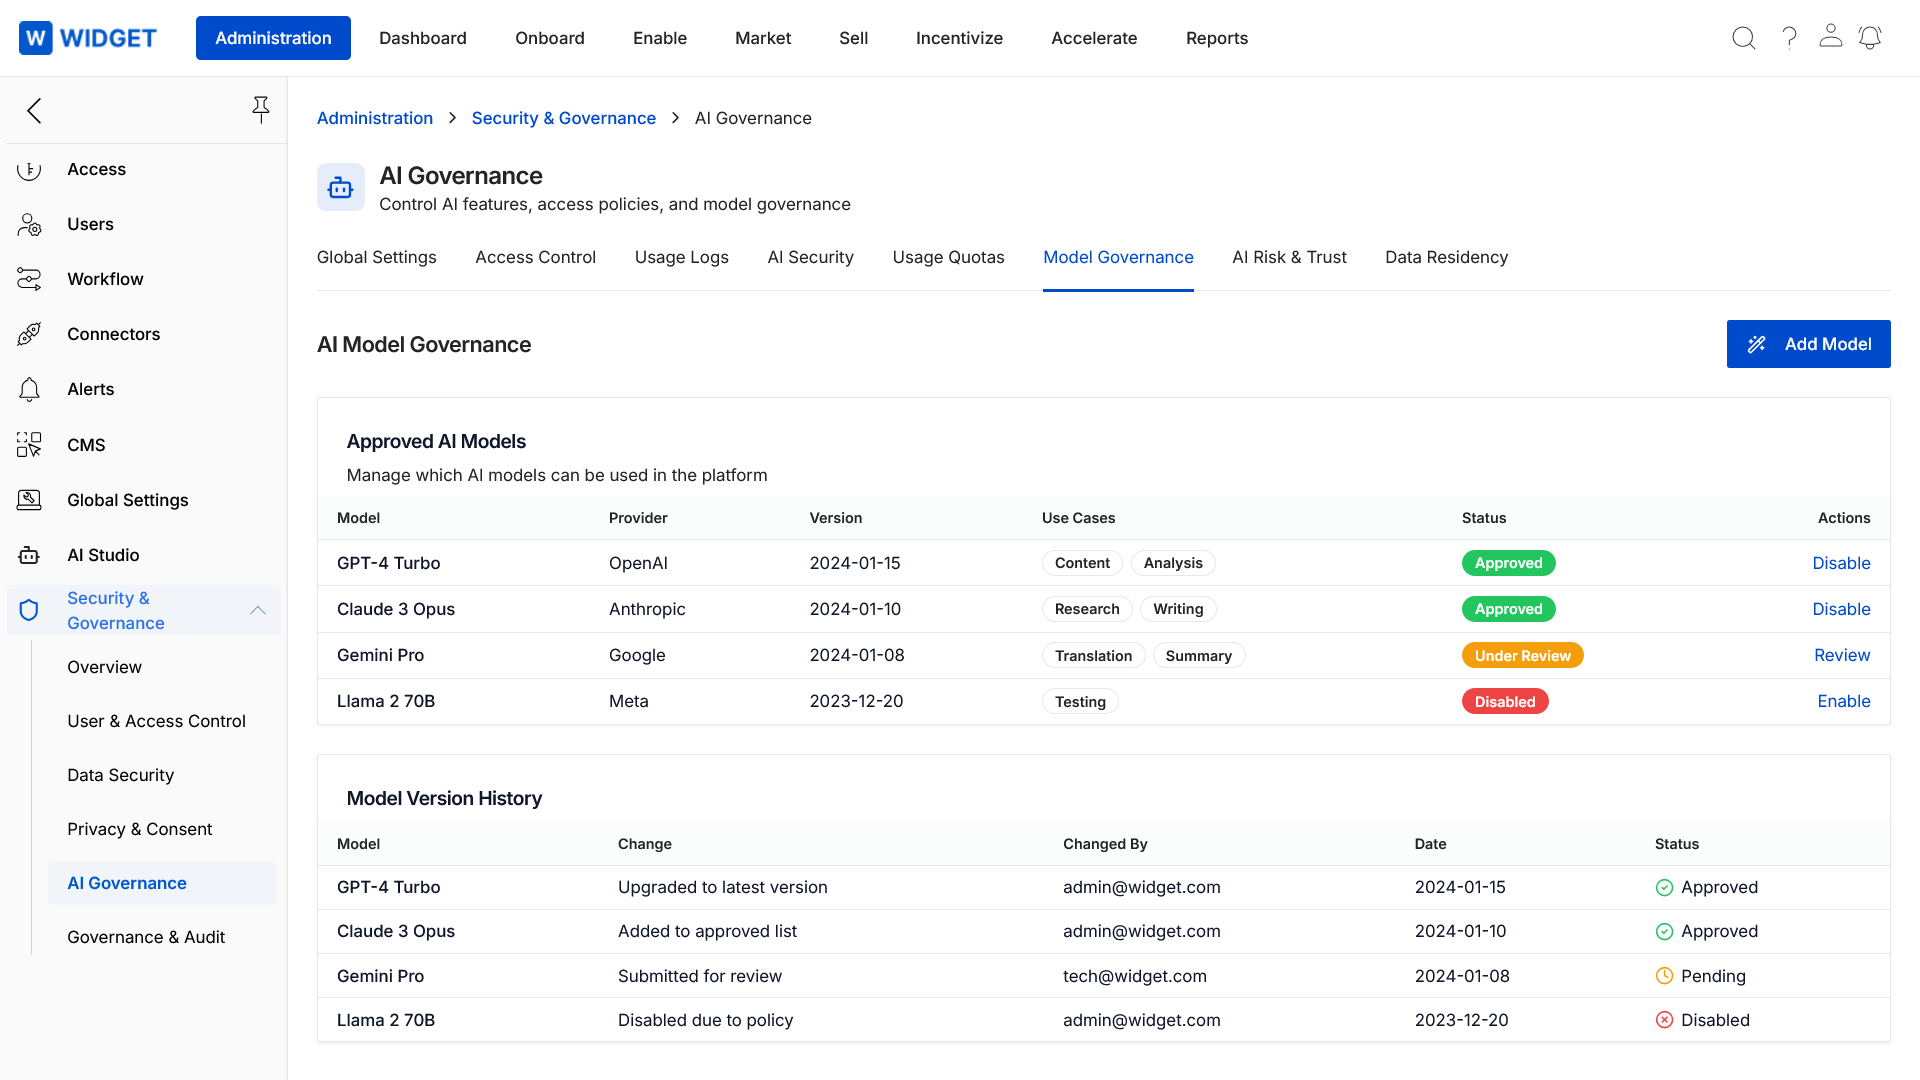Screen dimensions: 1920x1080
Task: Go to Security & Governance breadcrumb
Action: coord(563,118)
